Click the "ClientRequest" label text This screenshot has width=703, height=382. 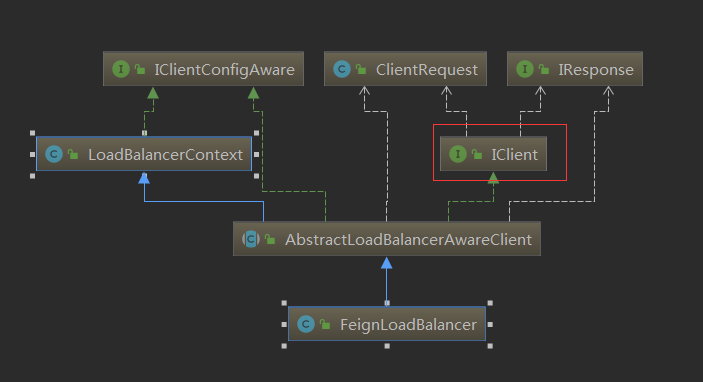[x=427, y=70]
